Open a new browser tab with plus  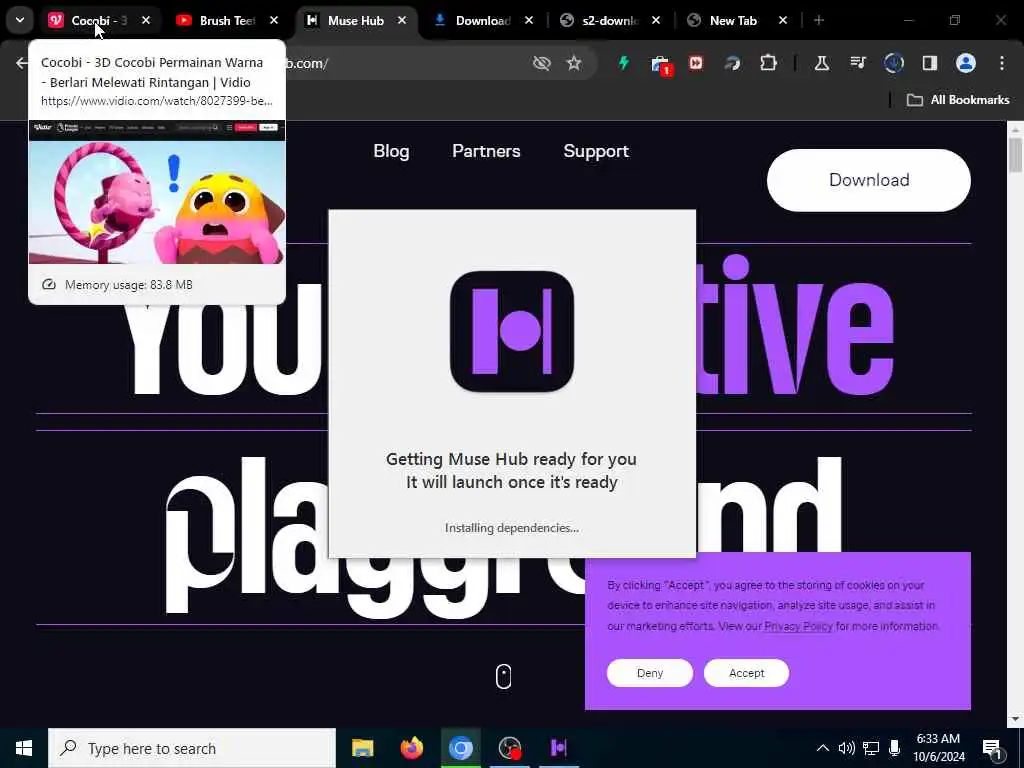click(819, 20)
